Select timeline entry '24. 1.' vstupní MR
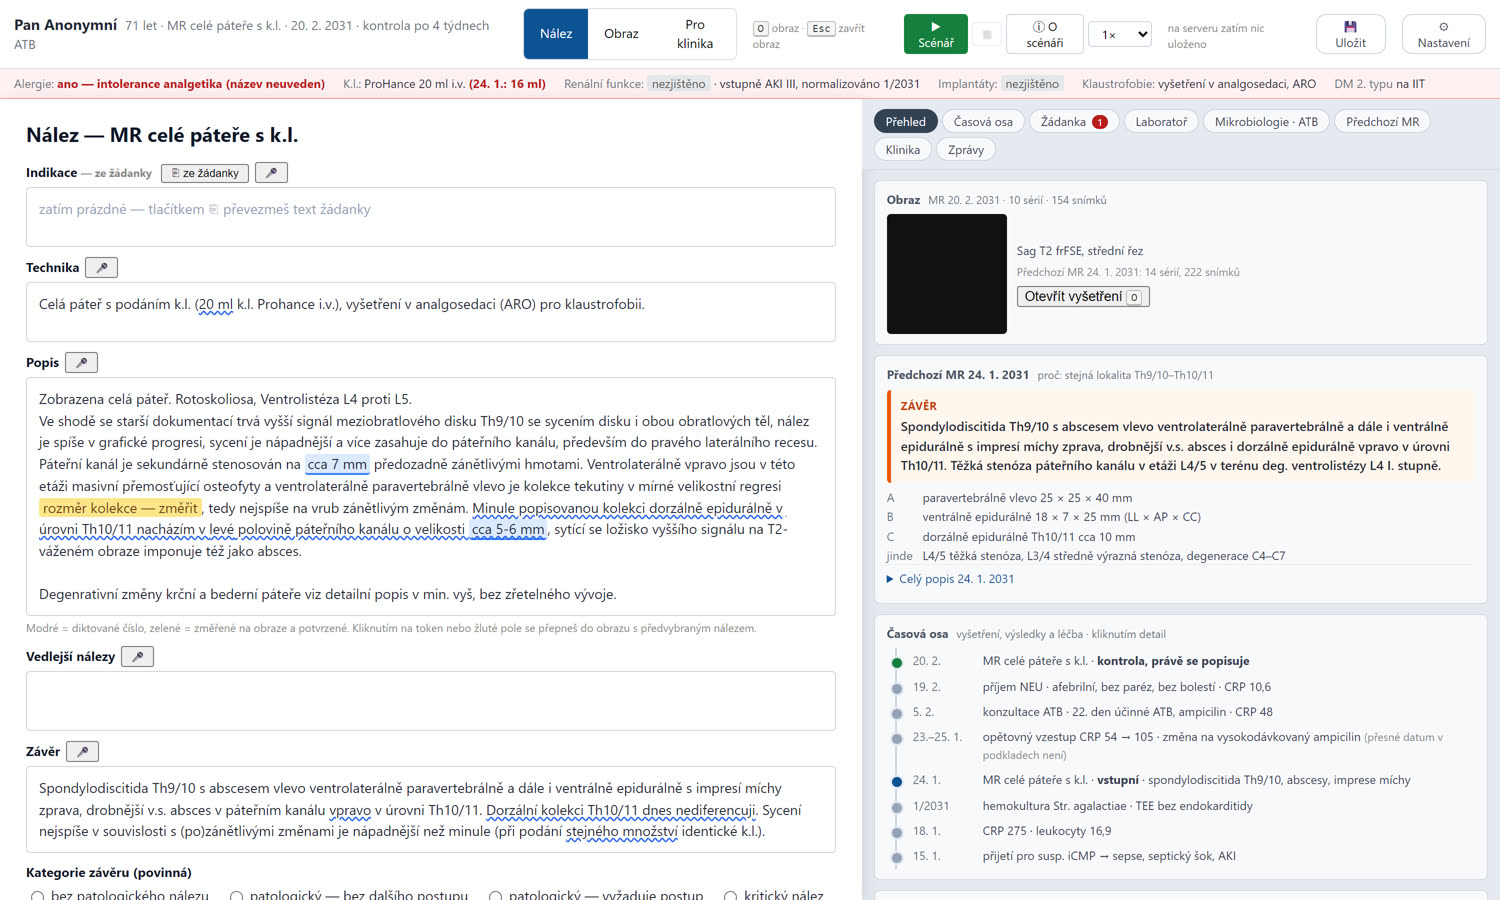The image size is (1500, 900). 1180,780
